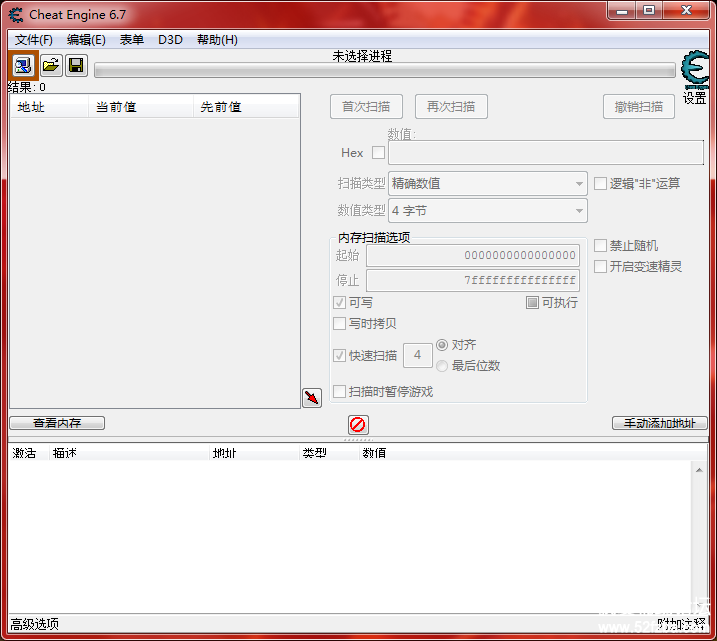Screen dimensions: 717x641
Task: Click the 当前值 column header
Action: click(141, 107)
